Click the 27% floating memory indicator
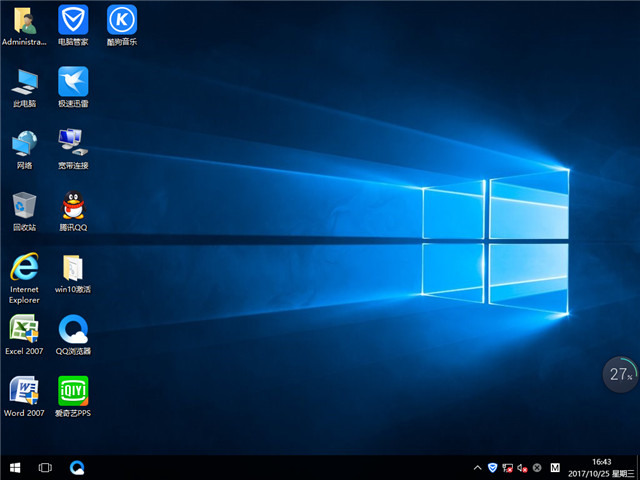 tap(620, 374)
